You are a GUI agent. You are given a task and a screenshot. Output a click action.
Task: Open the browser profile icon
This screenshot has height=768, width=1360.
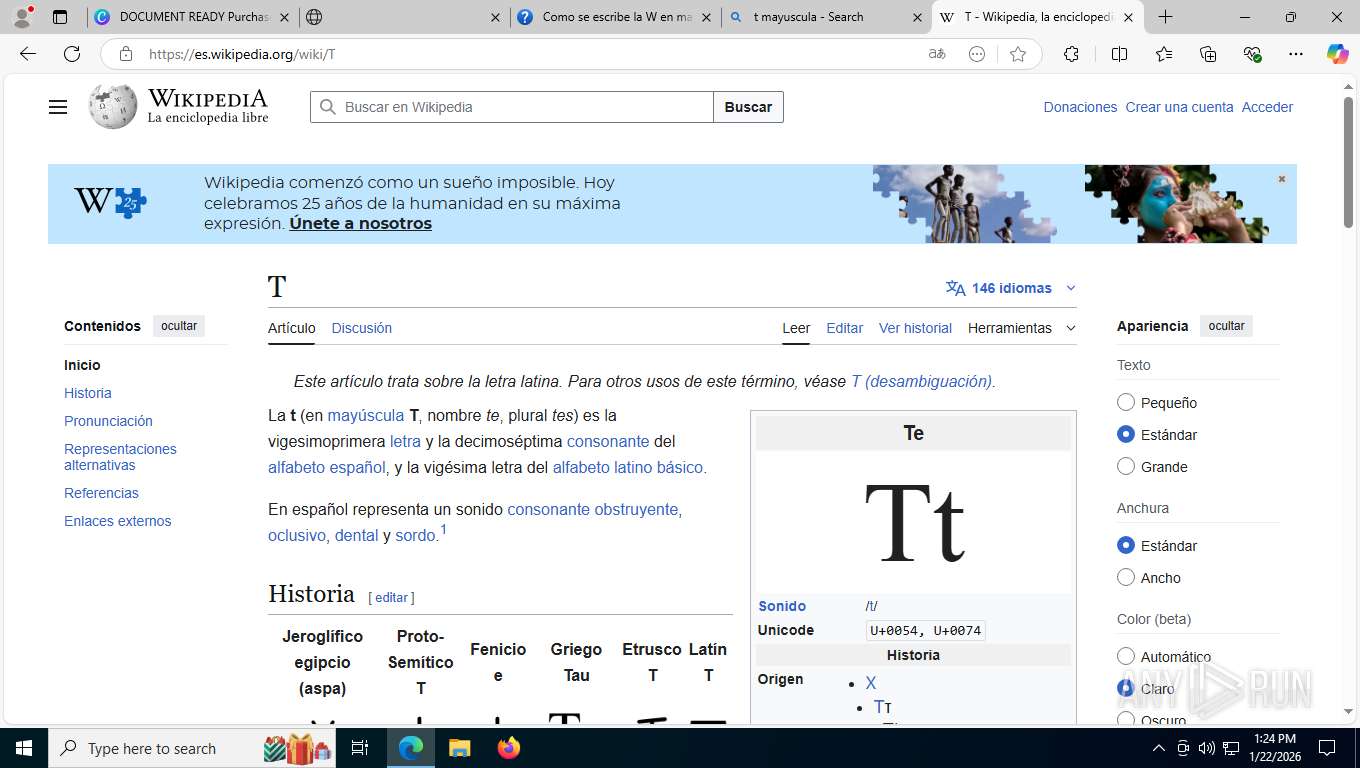pos(22,17)
